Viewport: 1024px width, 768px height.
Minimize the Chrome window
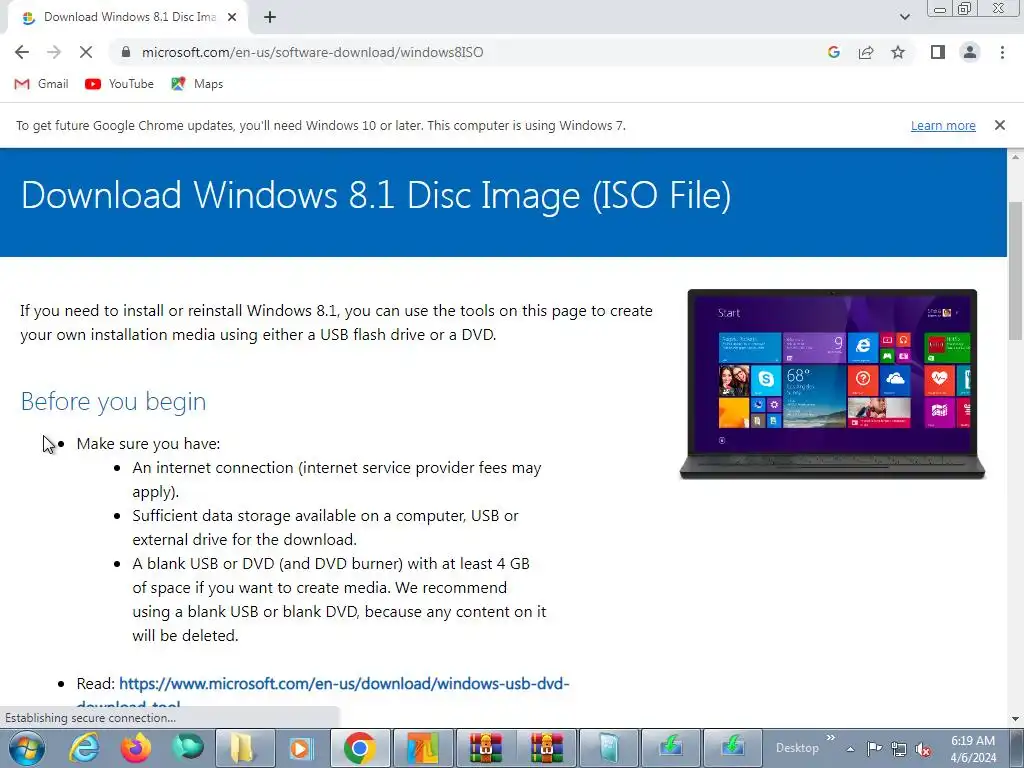940,8
